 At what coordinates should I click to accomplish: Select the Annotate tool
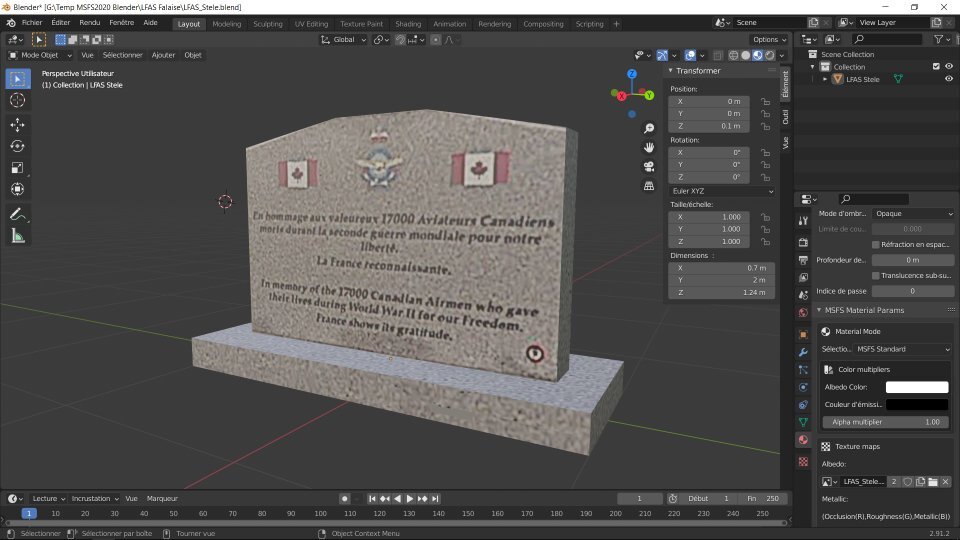17,214
